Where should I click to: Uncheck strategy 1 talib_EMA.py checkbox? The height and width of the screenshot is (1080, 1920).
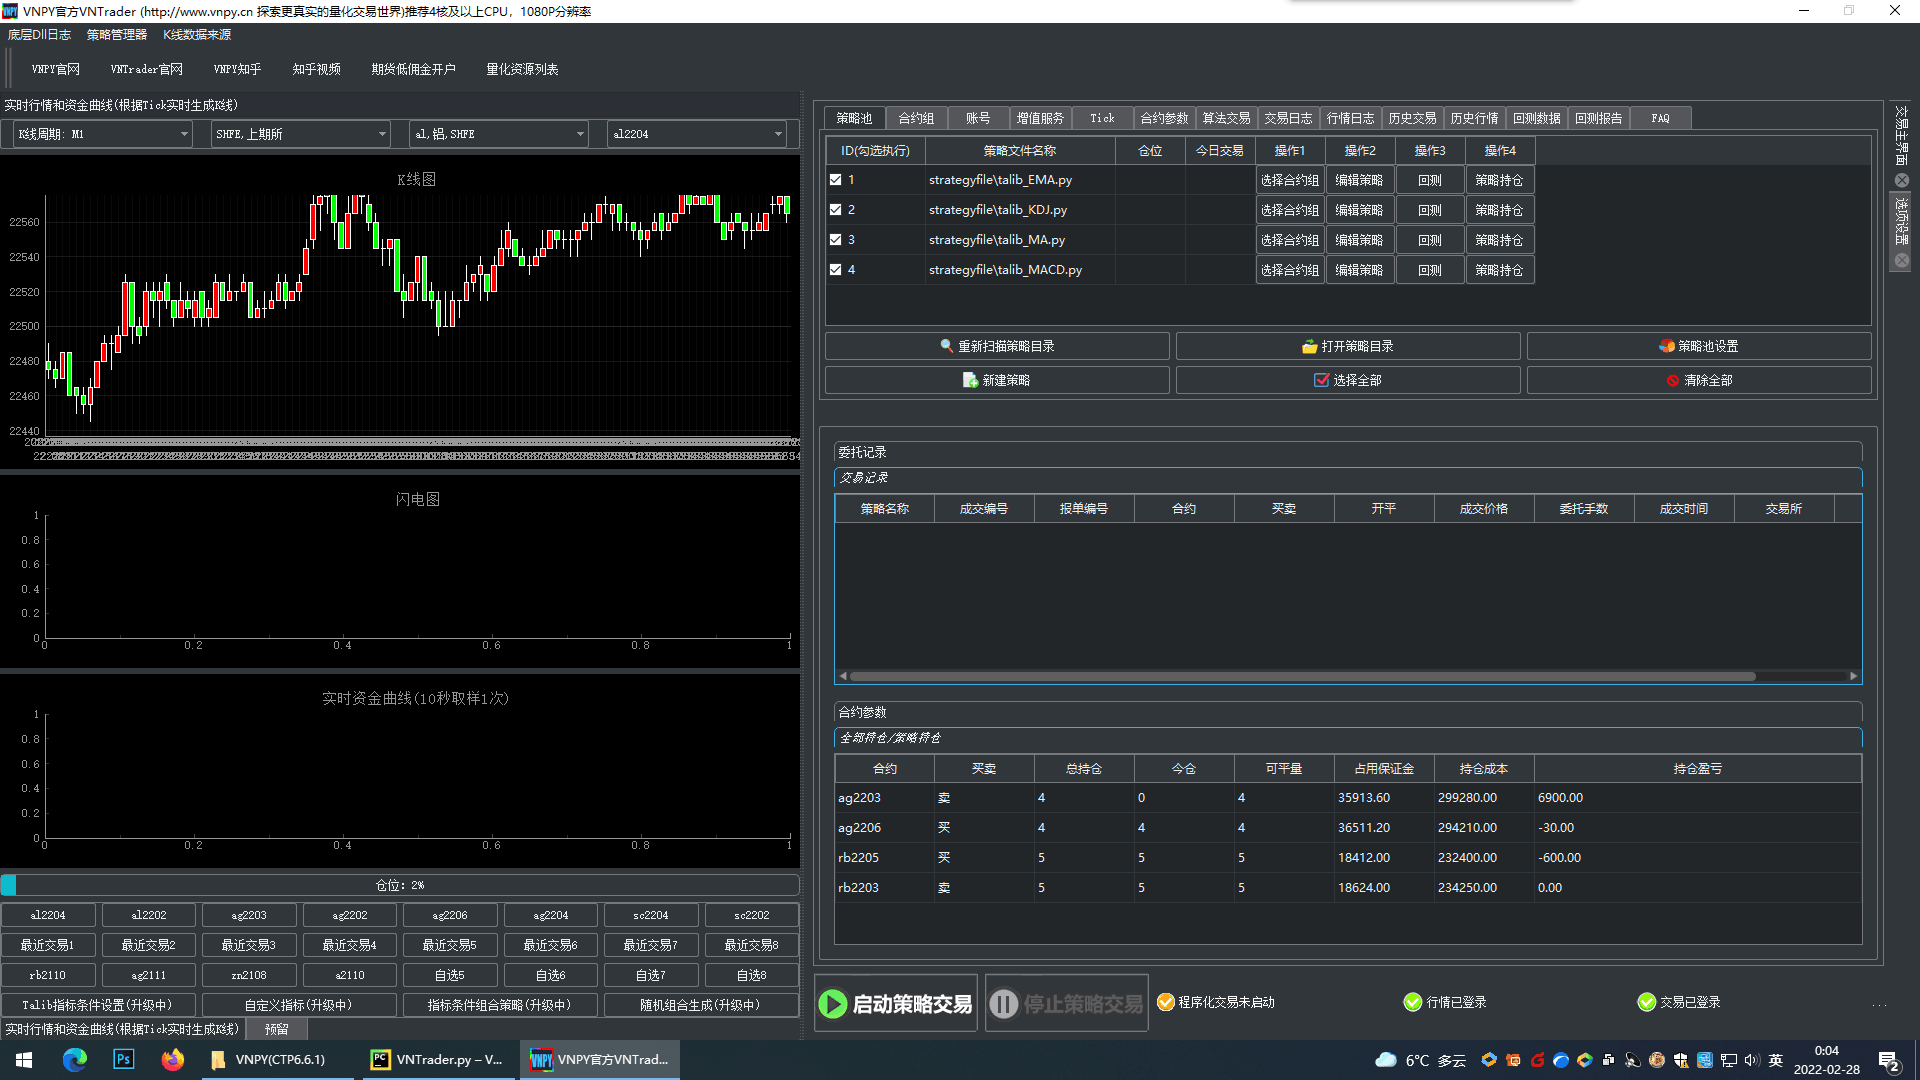coord(836,180)
